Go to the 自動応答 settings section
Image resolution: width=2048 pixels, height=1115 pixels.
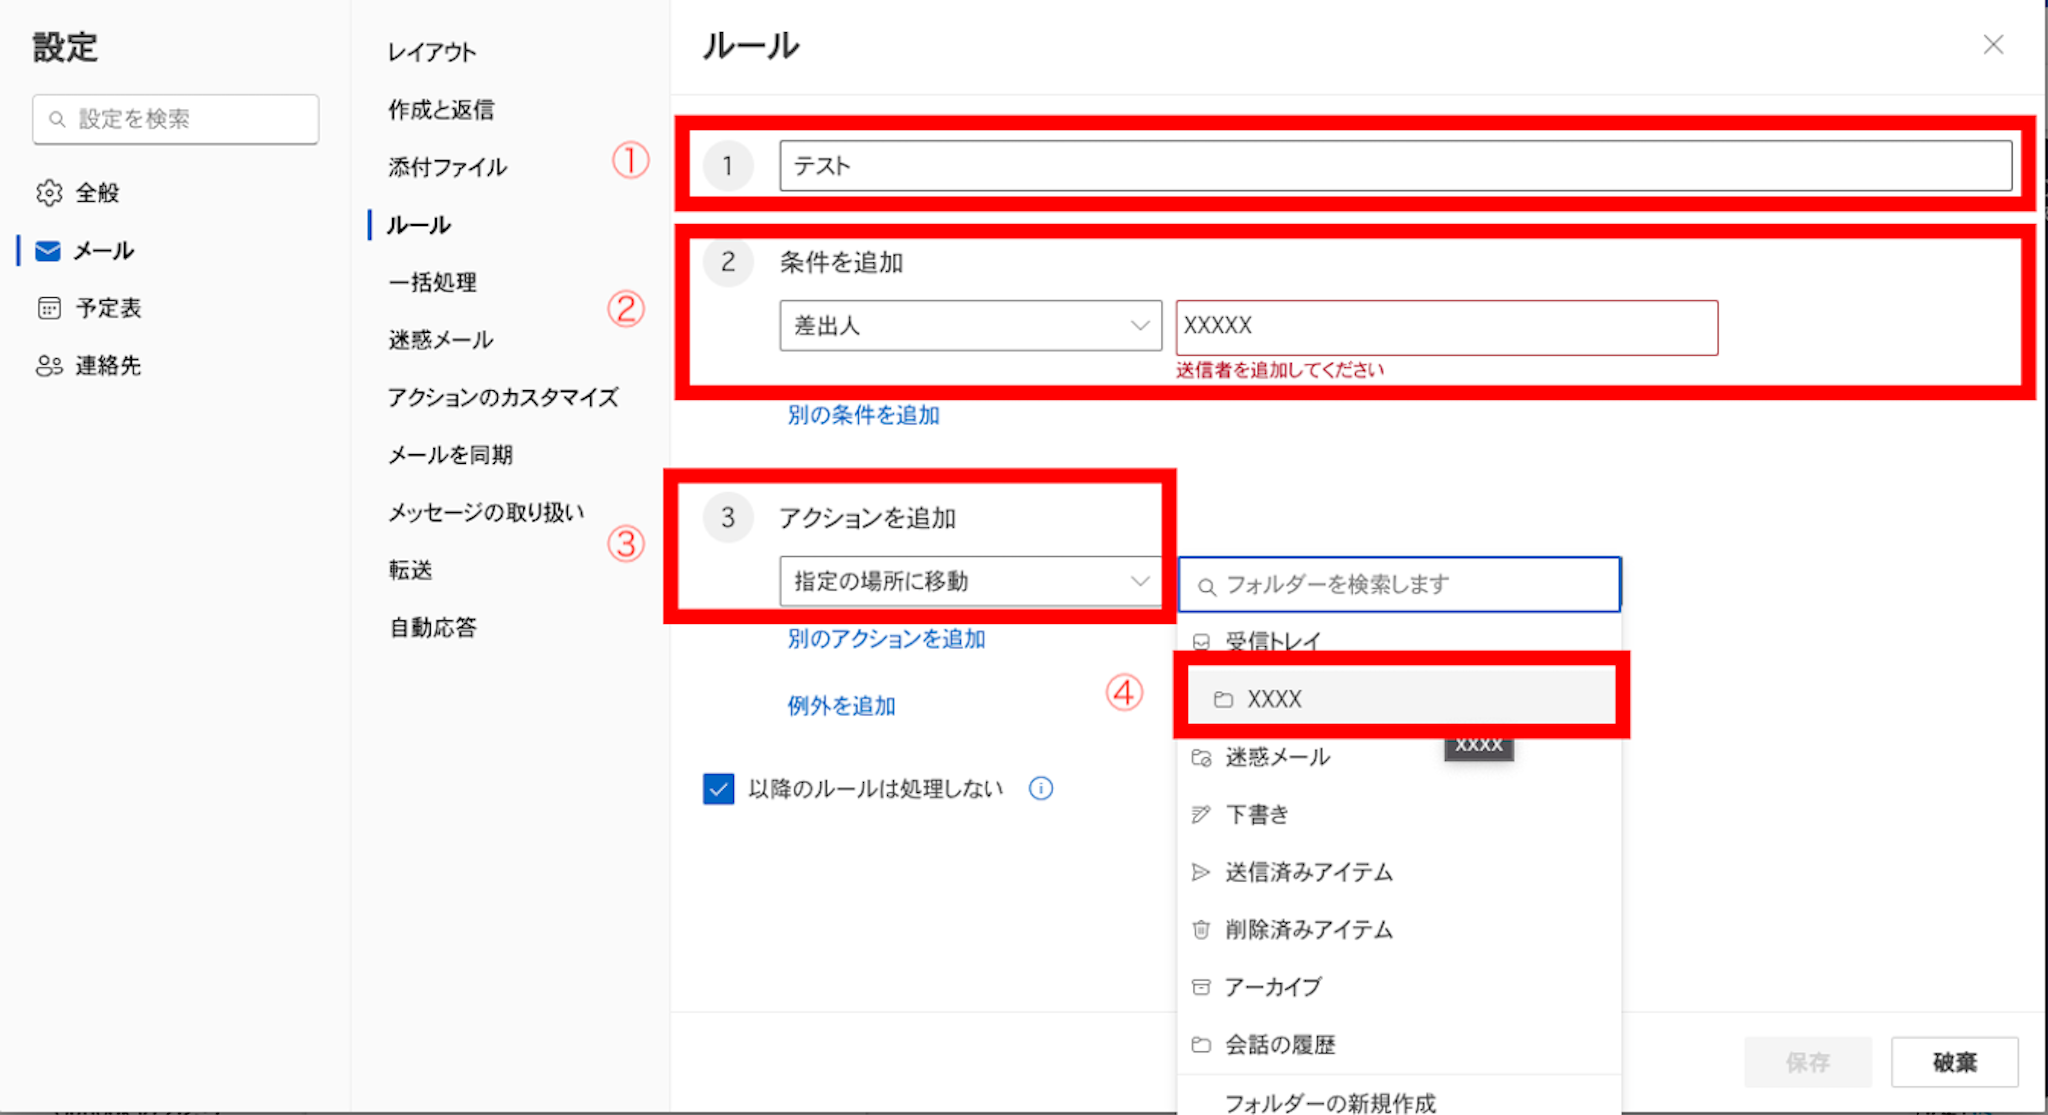432,628
